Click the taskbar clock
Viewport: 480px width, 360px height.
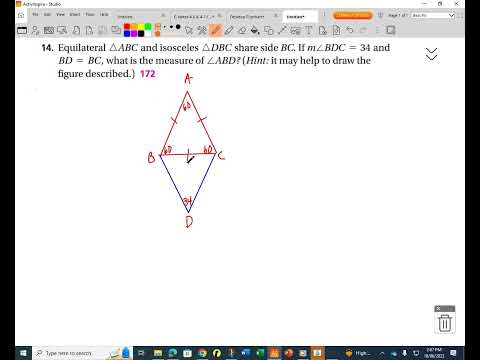pos(433,353)
